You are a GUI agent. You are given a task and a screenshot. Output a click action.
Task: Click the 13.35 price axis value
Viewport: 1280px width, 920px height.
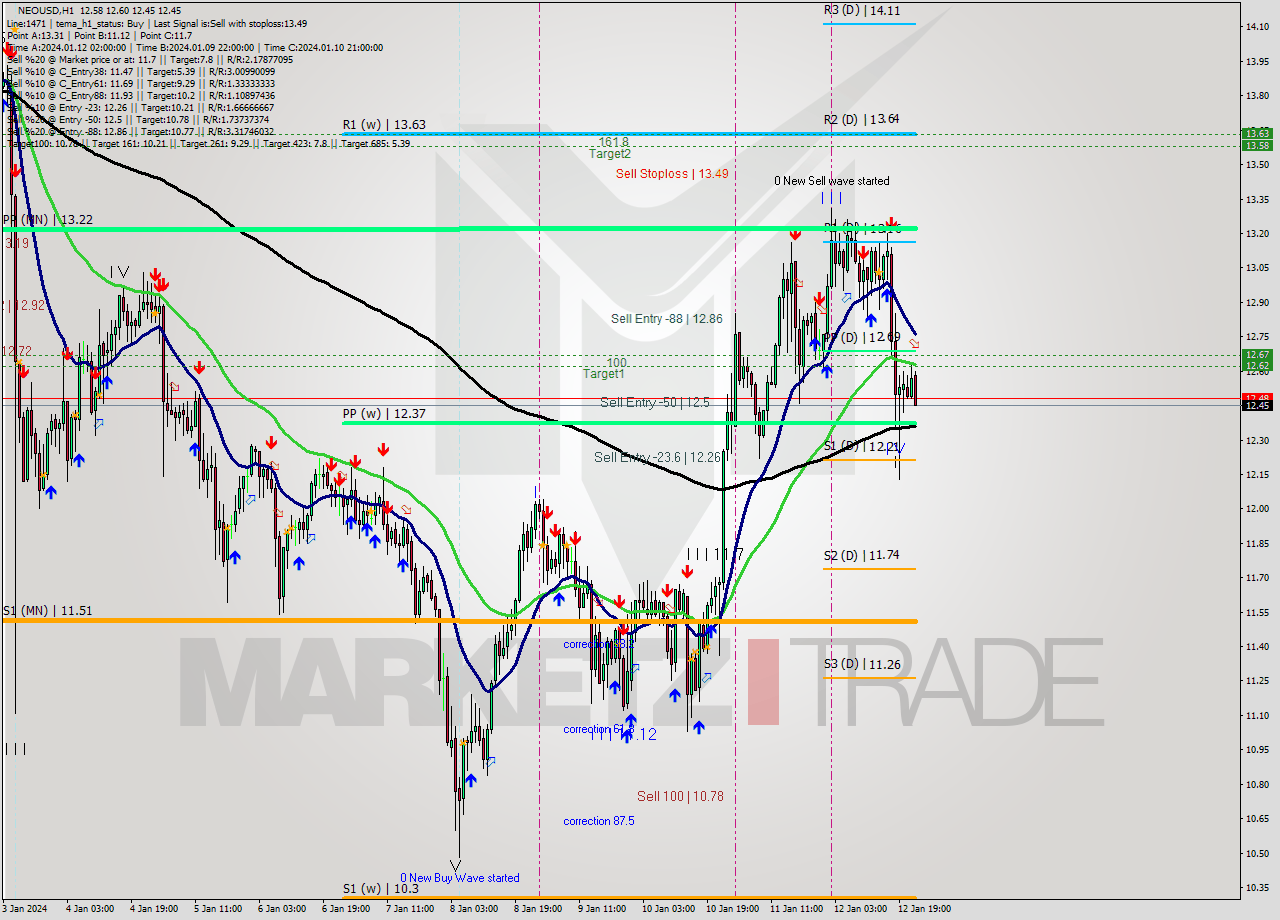1257,199
